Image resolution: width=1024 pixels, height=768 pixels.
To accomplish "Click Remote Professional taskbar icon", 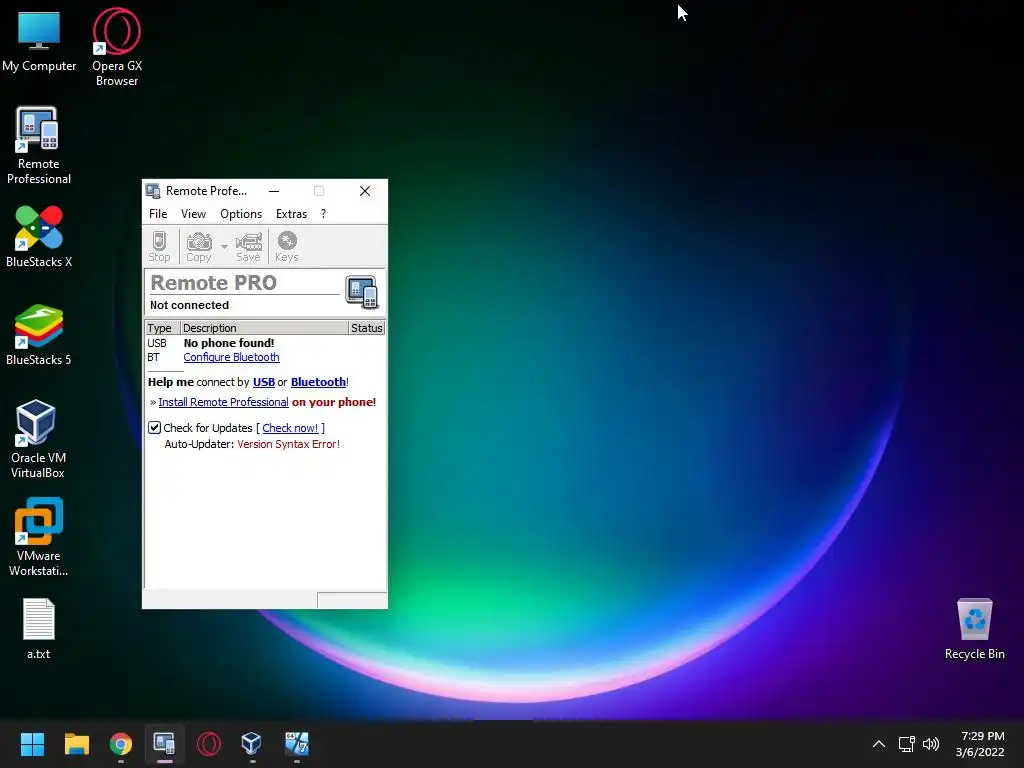I will tap(165, 744).
